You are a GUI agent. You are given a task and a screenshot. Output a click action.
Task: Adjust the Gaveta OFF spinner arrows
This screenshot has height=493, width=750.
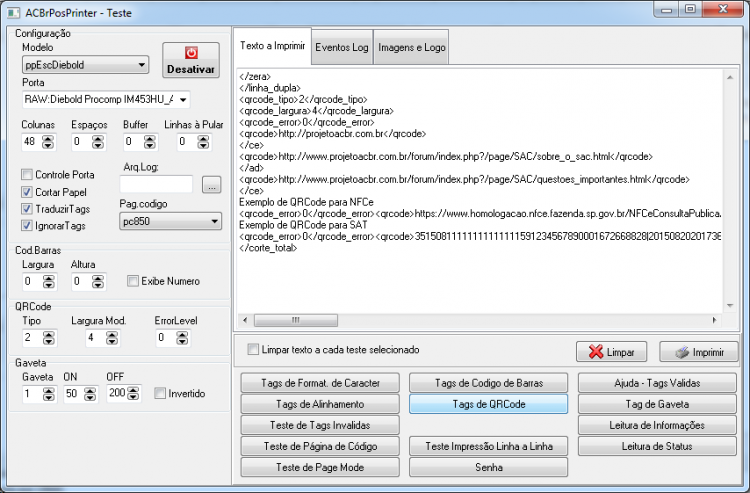pyautogui.click(x=133, y=393)
